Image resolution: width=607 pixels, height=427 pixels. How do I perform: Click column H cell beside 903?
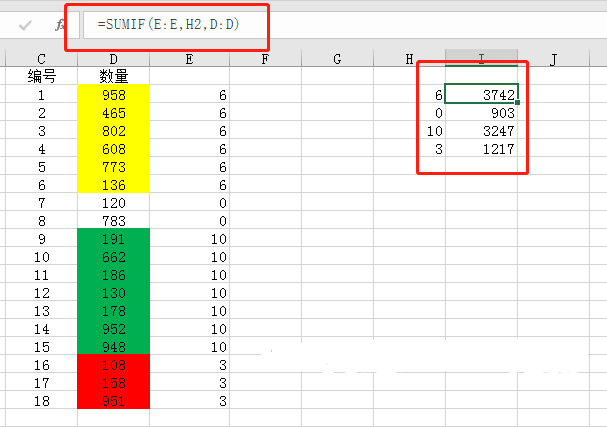409,112
